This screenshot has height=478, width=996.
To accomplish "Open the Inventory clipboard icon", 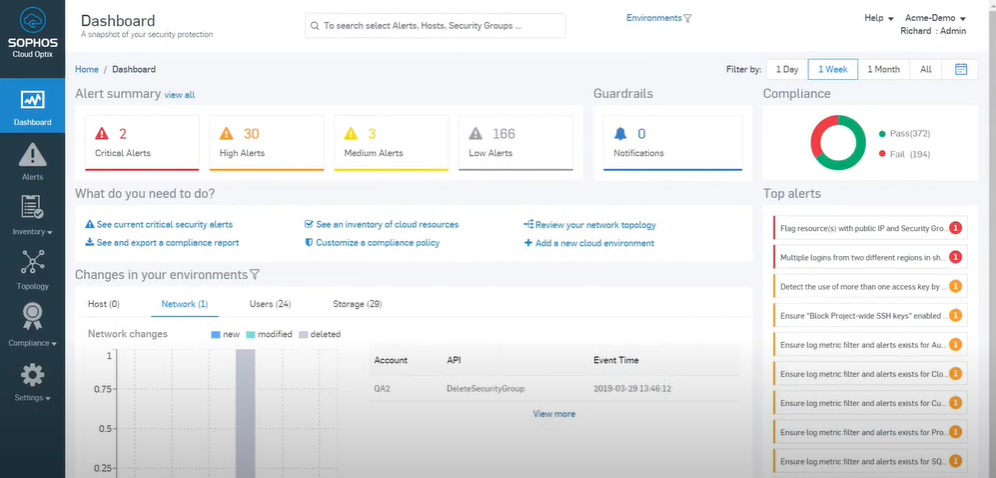I will pos(32,208).
